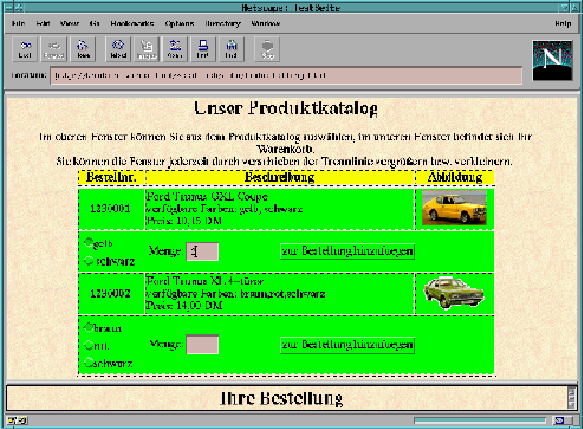Click the security key icon in status bar
The image size is (583, 429).
click(x=17, y=421)
